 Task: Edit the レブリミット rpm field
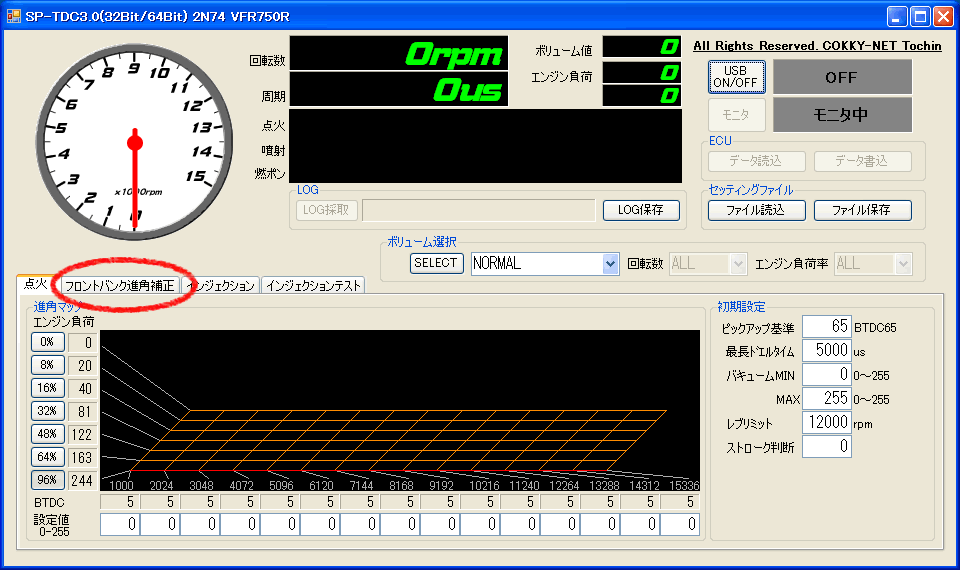[826, 423]
